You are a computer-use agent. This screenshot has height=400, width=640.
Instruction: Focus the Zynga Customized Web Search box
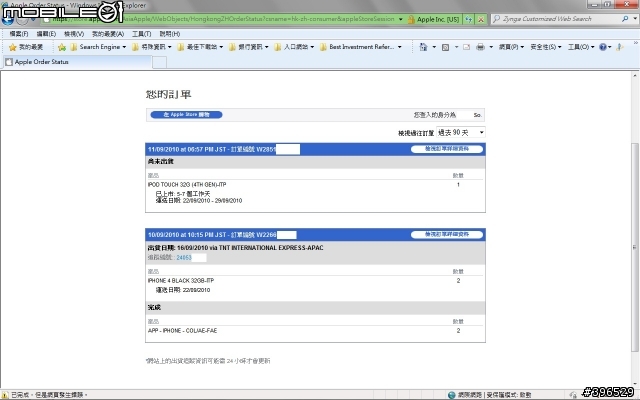pyautogui.click(x=555, y=19)
